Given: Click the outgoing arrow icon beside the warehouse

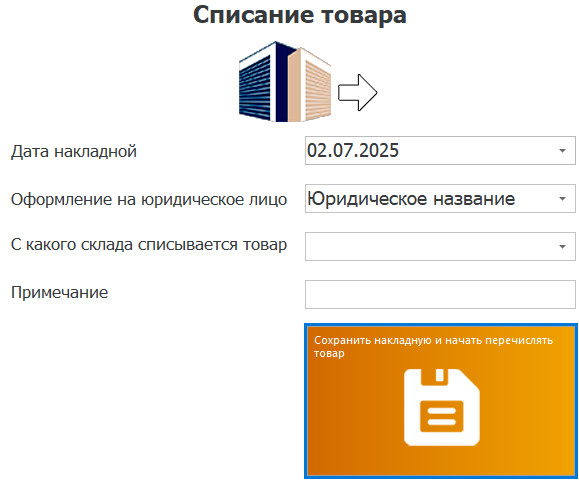Looking at the screenshot, I should click(357, 93).
